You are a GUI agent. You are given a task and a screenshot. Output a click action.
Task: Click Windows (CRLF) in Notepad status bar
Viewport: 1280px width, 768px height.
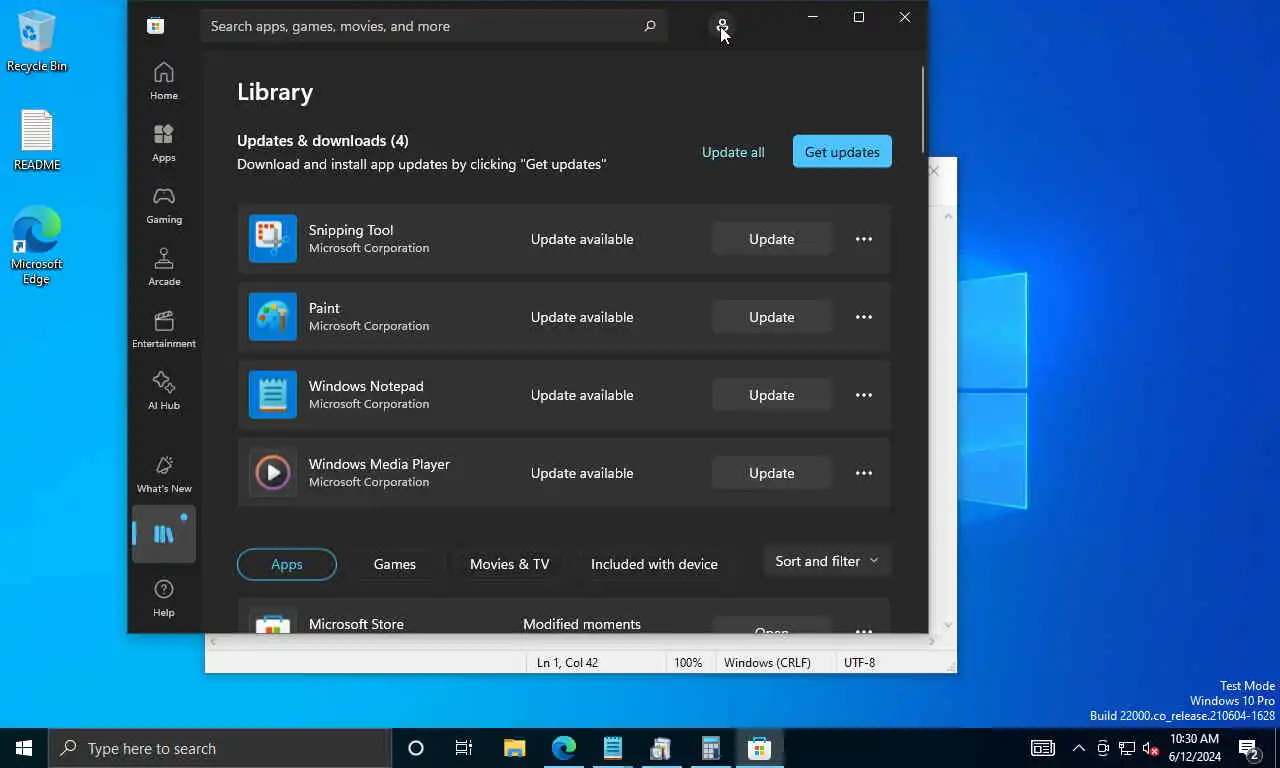[x=767, y=663]
